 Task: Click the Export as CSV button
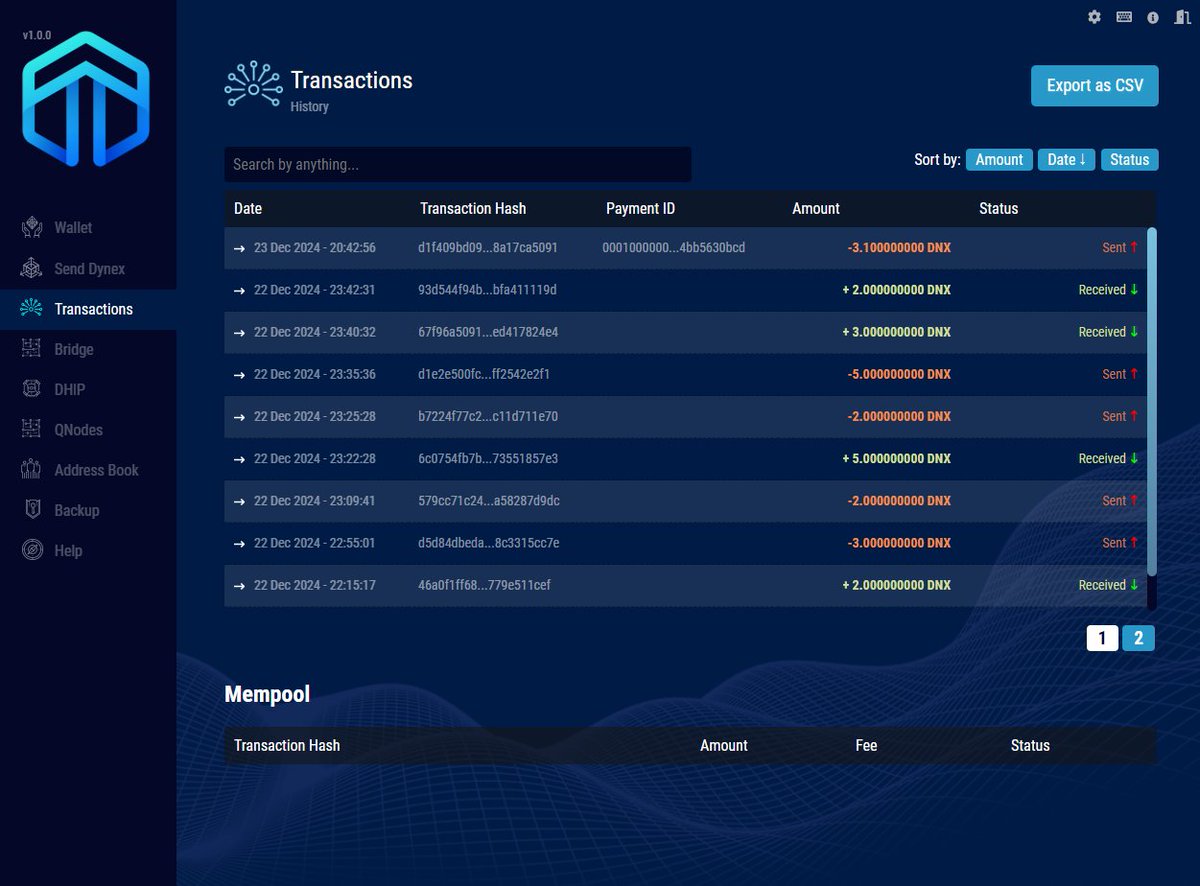point(1094,85)
